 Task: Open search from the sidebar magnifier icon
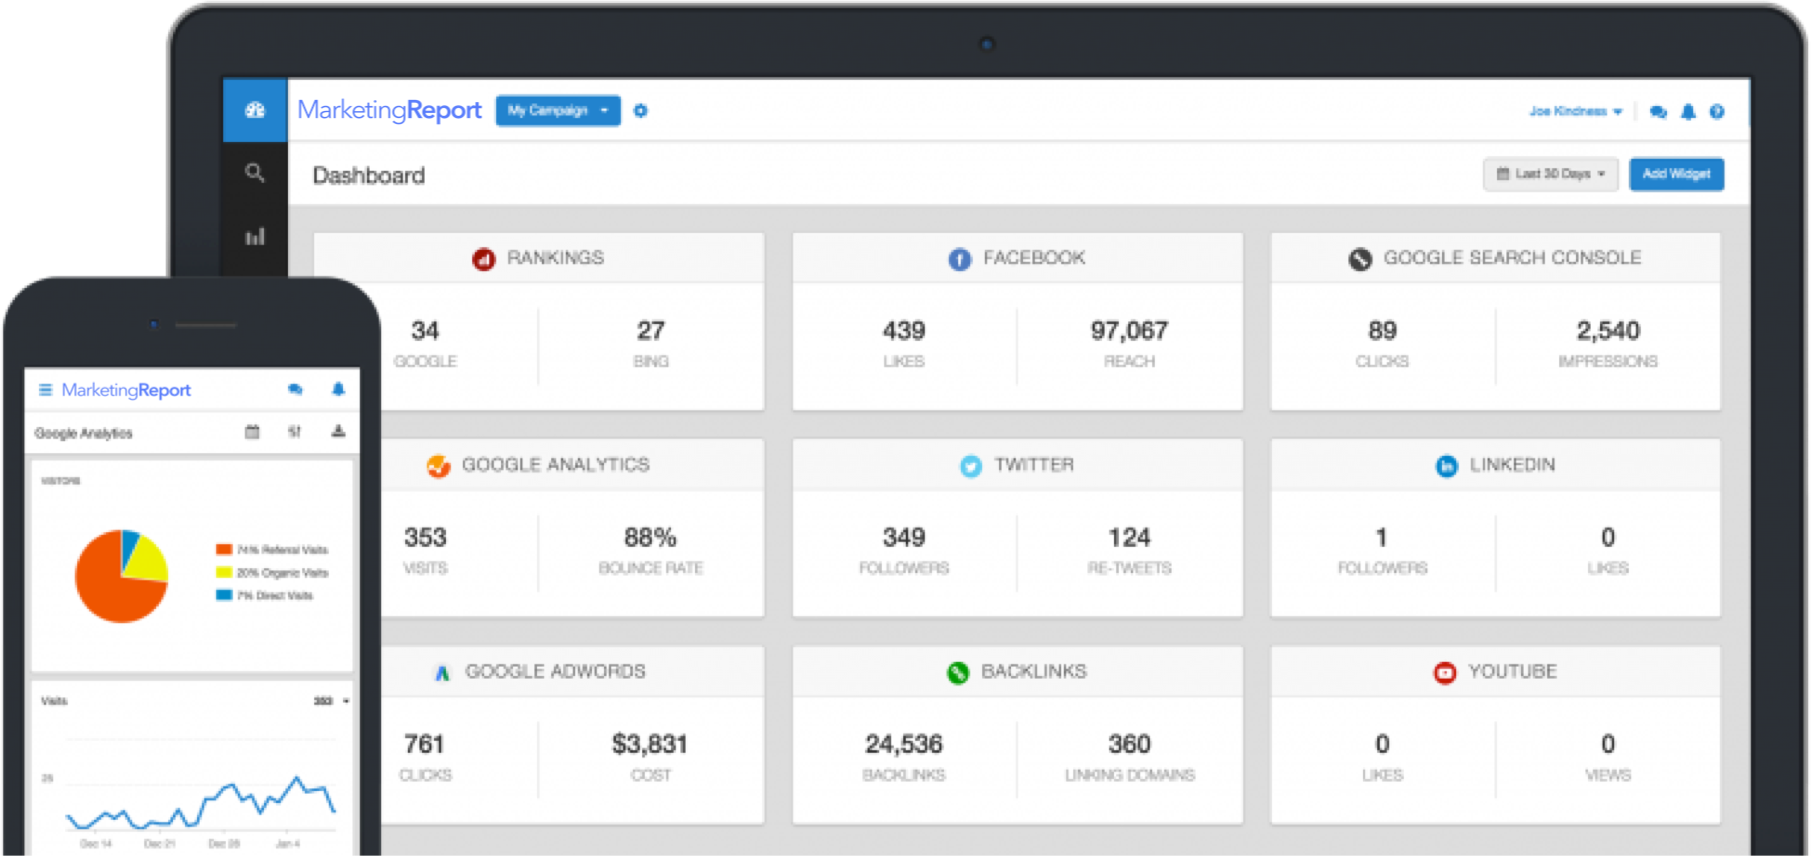coord(255,173)
